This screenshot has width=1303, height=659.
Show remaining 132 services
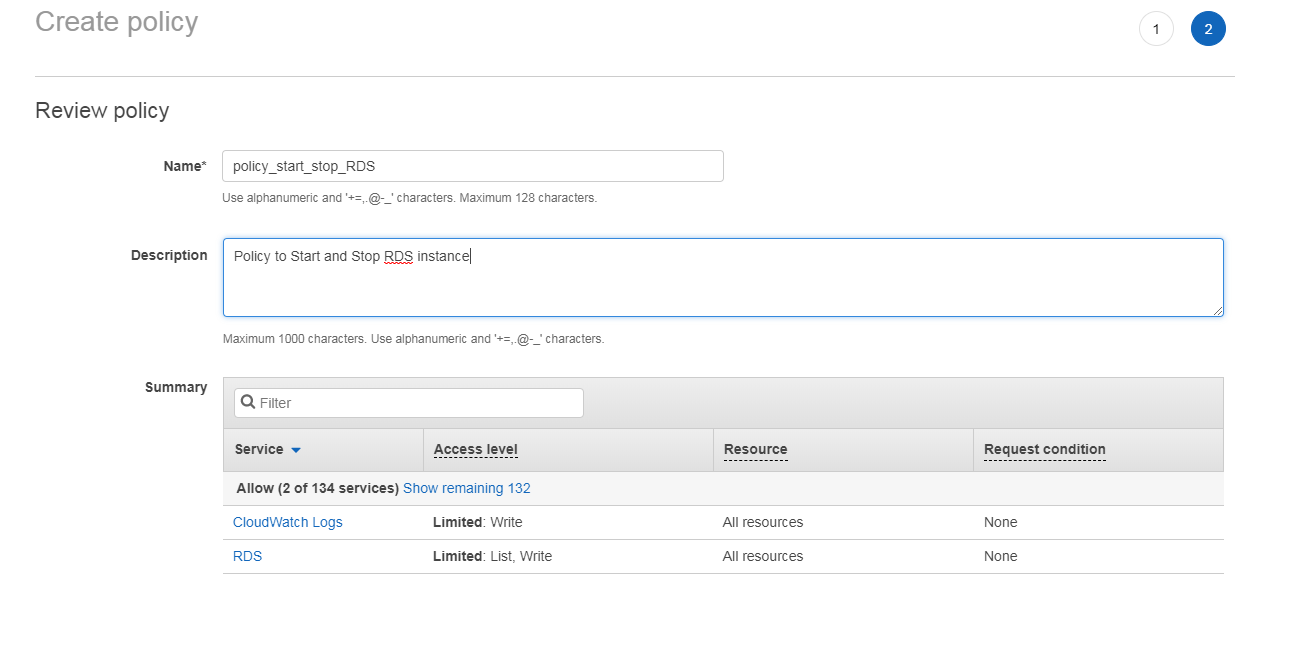coord(466,488)
